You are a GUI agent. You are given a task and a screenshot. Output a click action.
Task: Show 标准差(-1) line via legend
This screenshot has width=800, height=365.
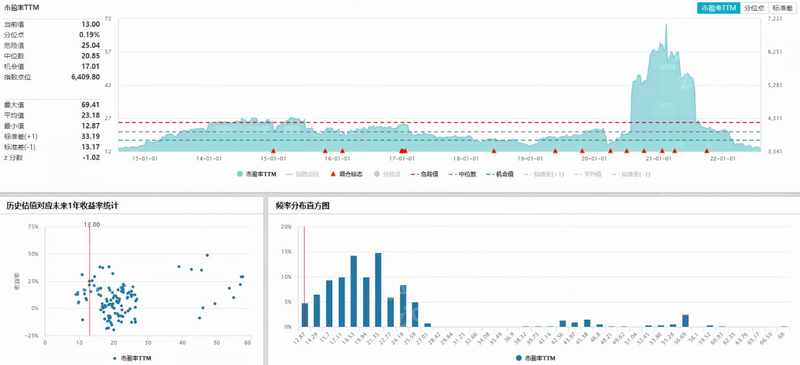[631, 174]
